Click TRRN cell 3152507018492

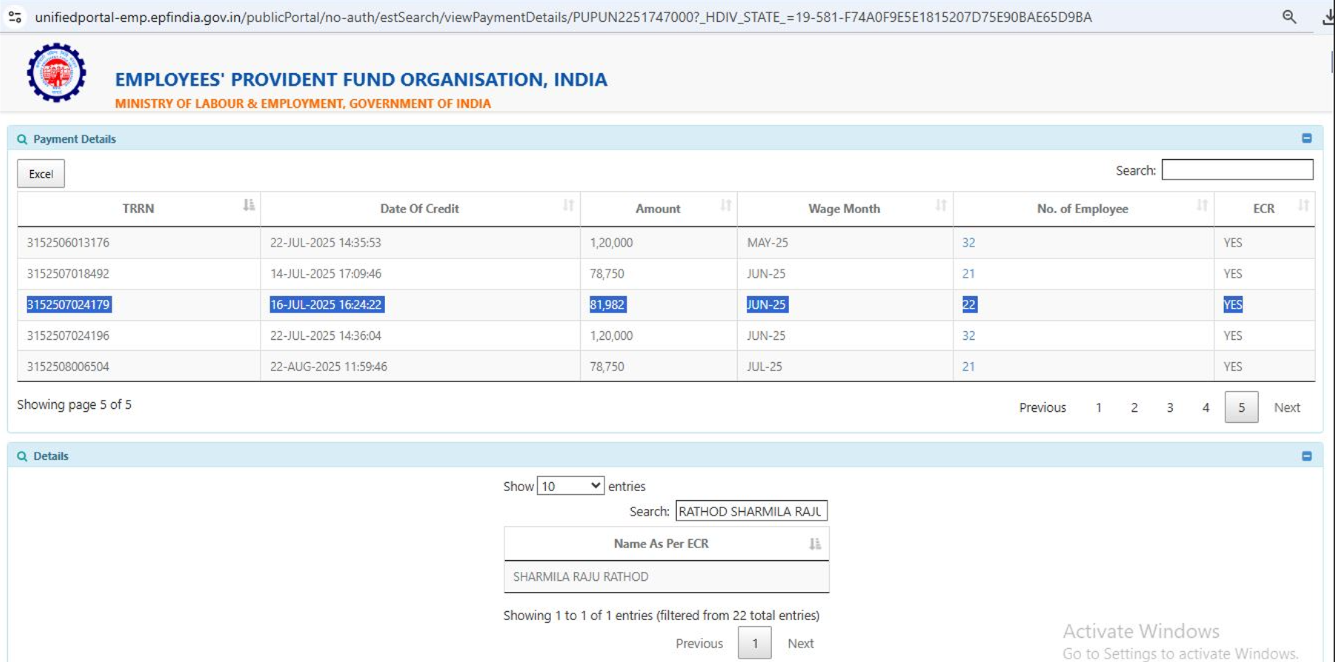[68, 274]
